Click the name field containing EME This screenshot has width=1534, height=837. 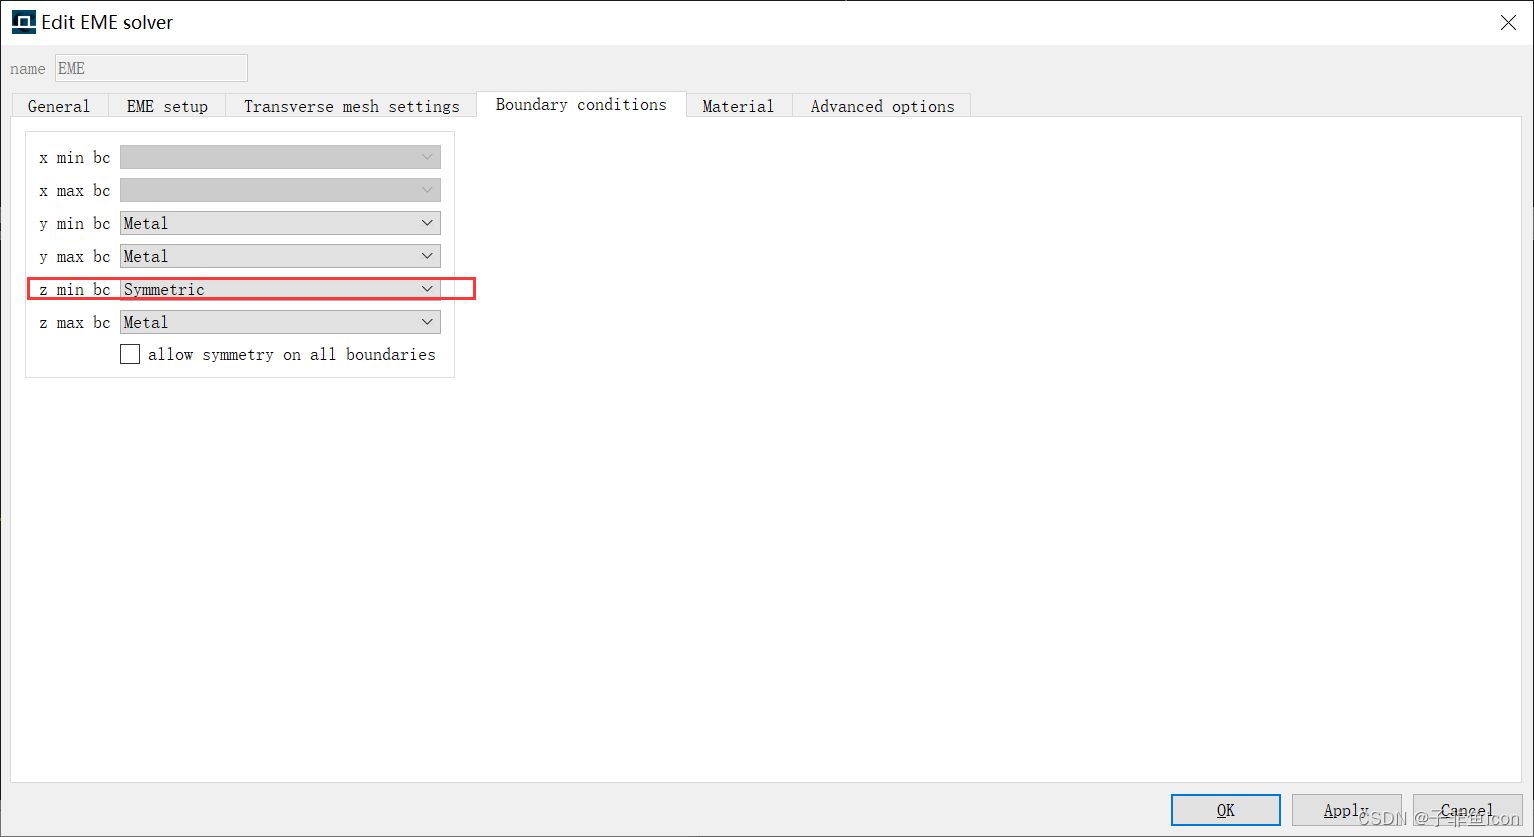pyautogui.click(x=151, y=68)
